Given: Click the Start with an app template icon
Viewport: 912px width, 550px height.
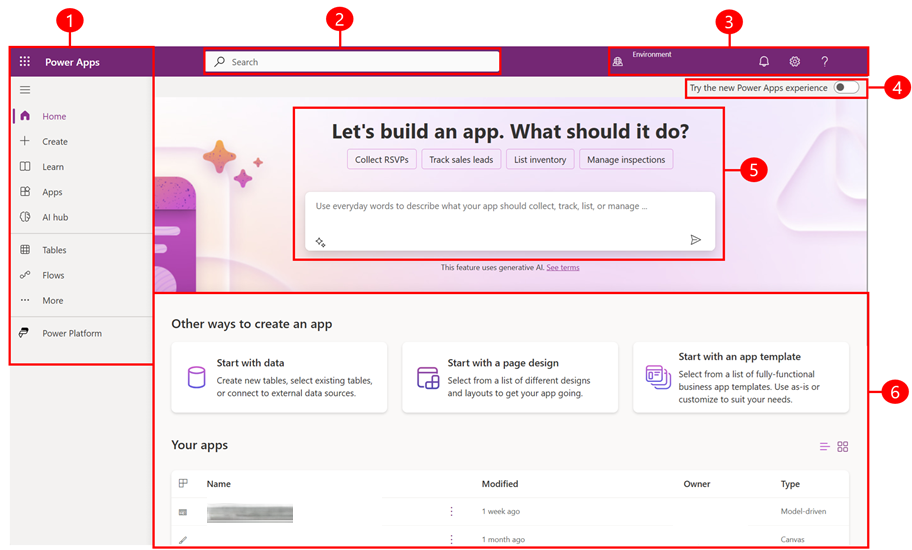Looking at the screenshot, I should coord(658,377).
